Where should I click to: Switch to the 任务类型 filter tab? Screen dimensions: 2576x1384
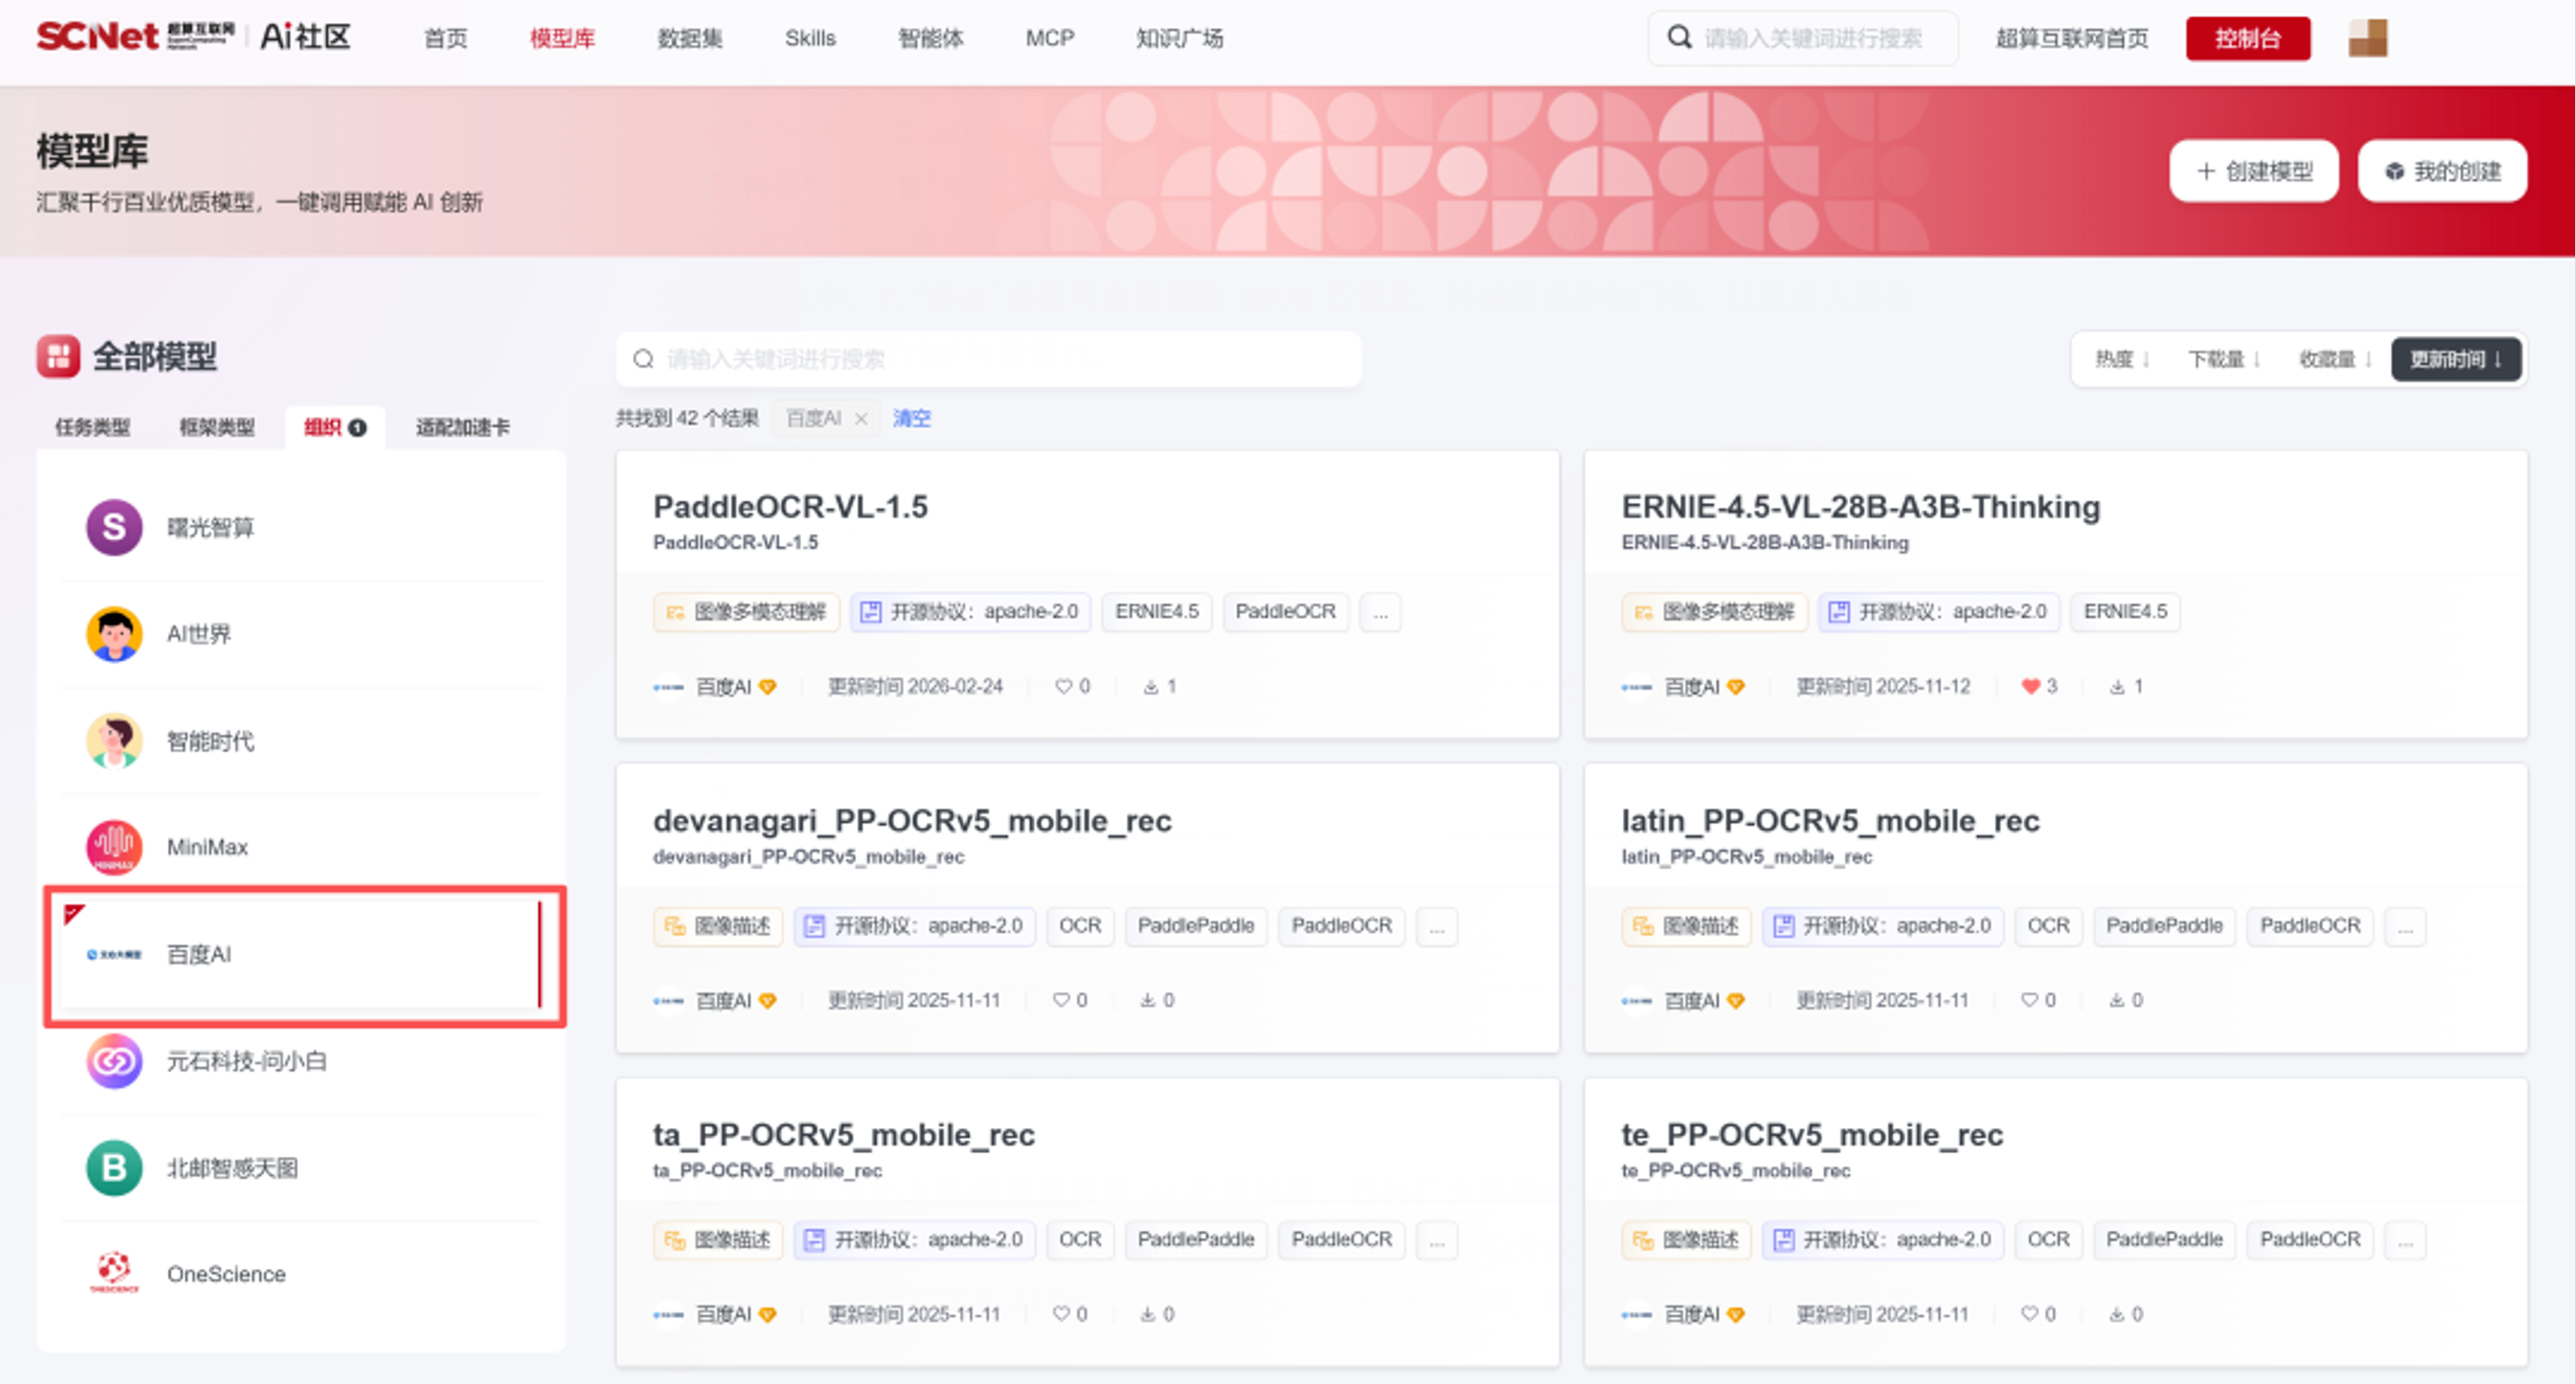(x=92, y=427)
